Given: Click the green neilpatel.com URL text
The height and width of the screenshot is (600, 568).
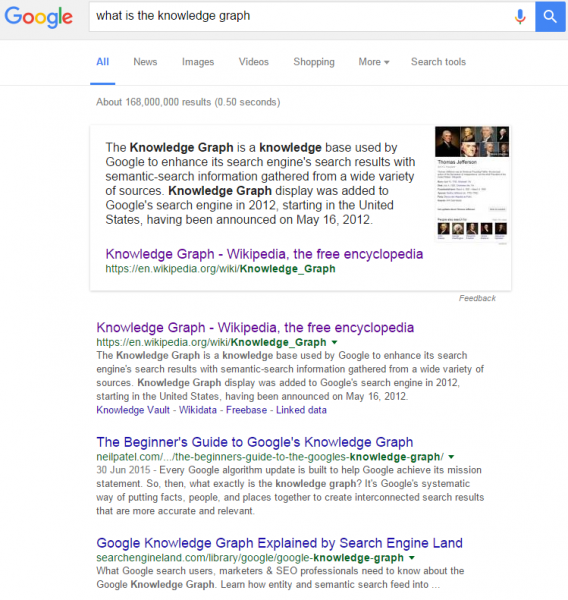Looking at the screenshot, I should pyautogui.click(x=270, y=457).
